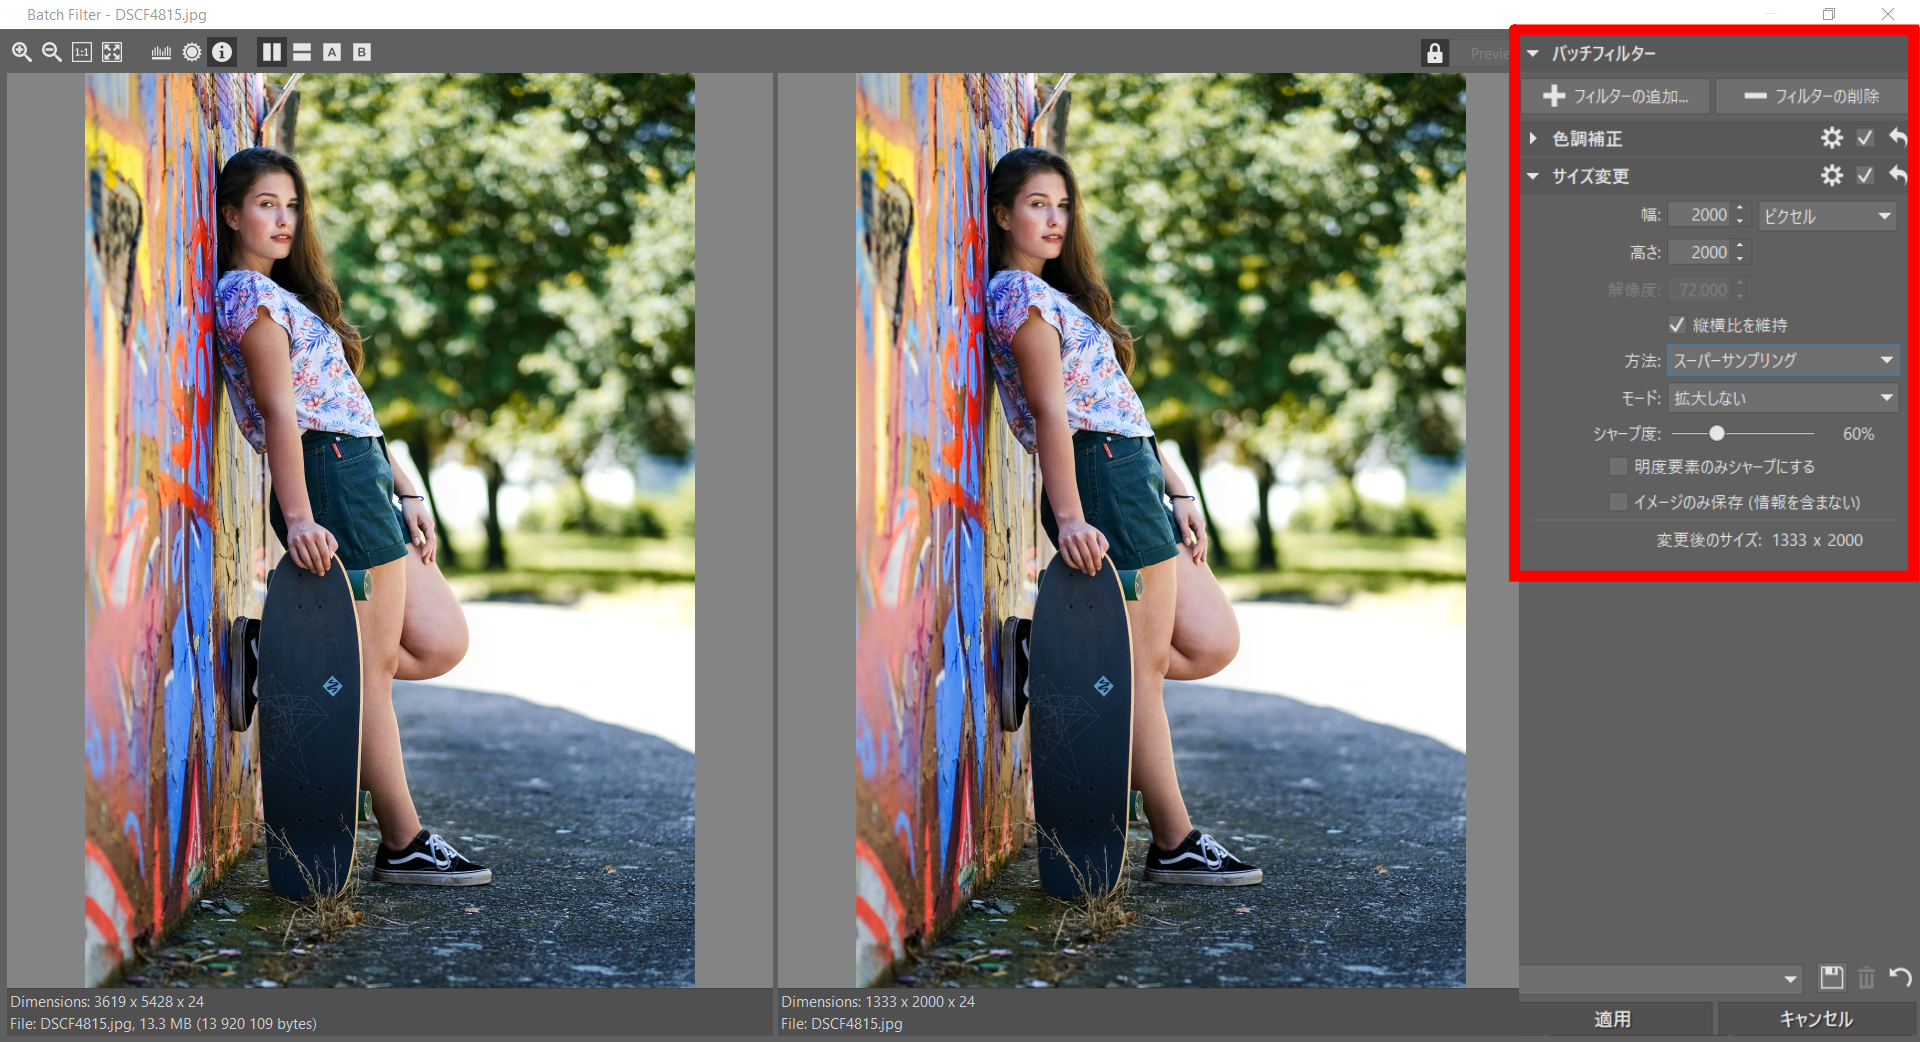Open the preset selection dropdown

point(1662,979)
